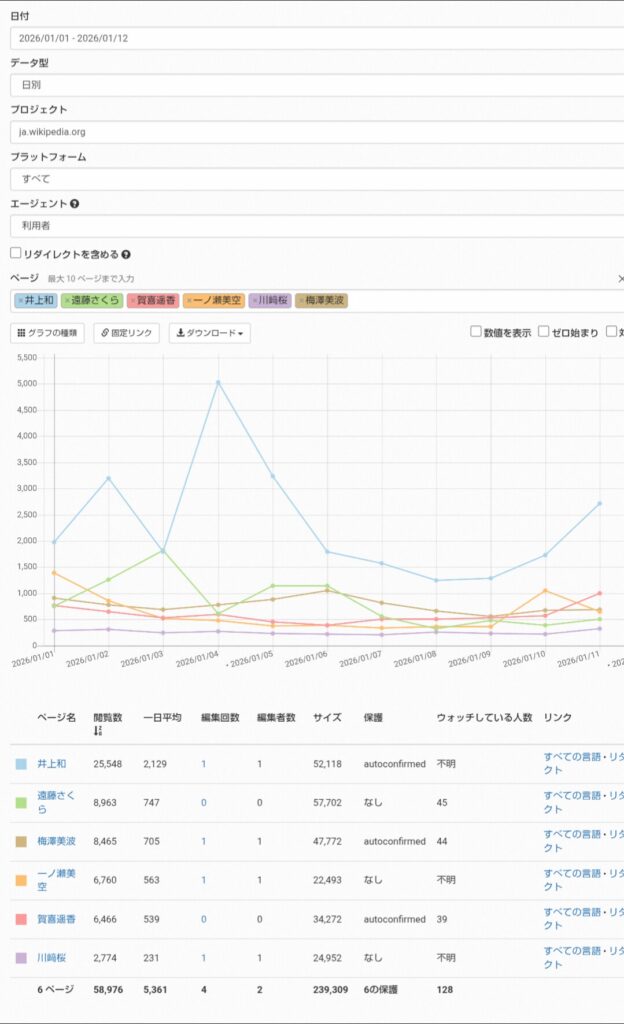Open the グラフの種類 chooser
Viewport: 624px width, 1024px height.
click(x=47, y=333)
